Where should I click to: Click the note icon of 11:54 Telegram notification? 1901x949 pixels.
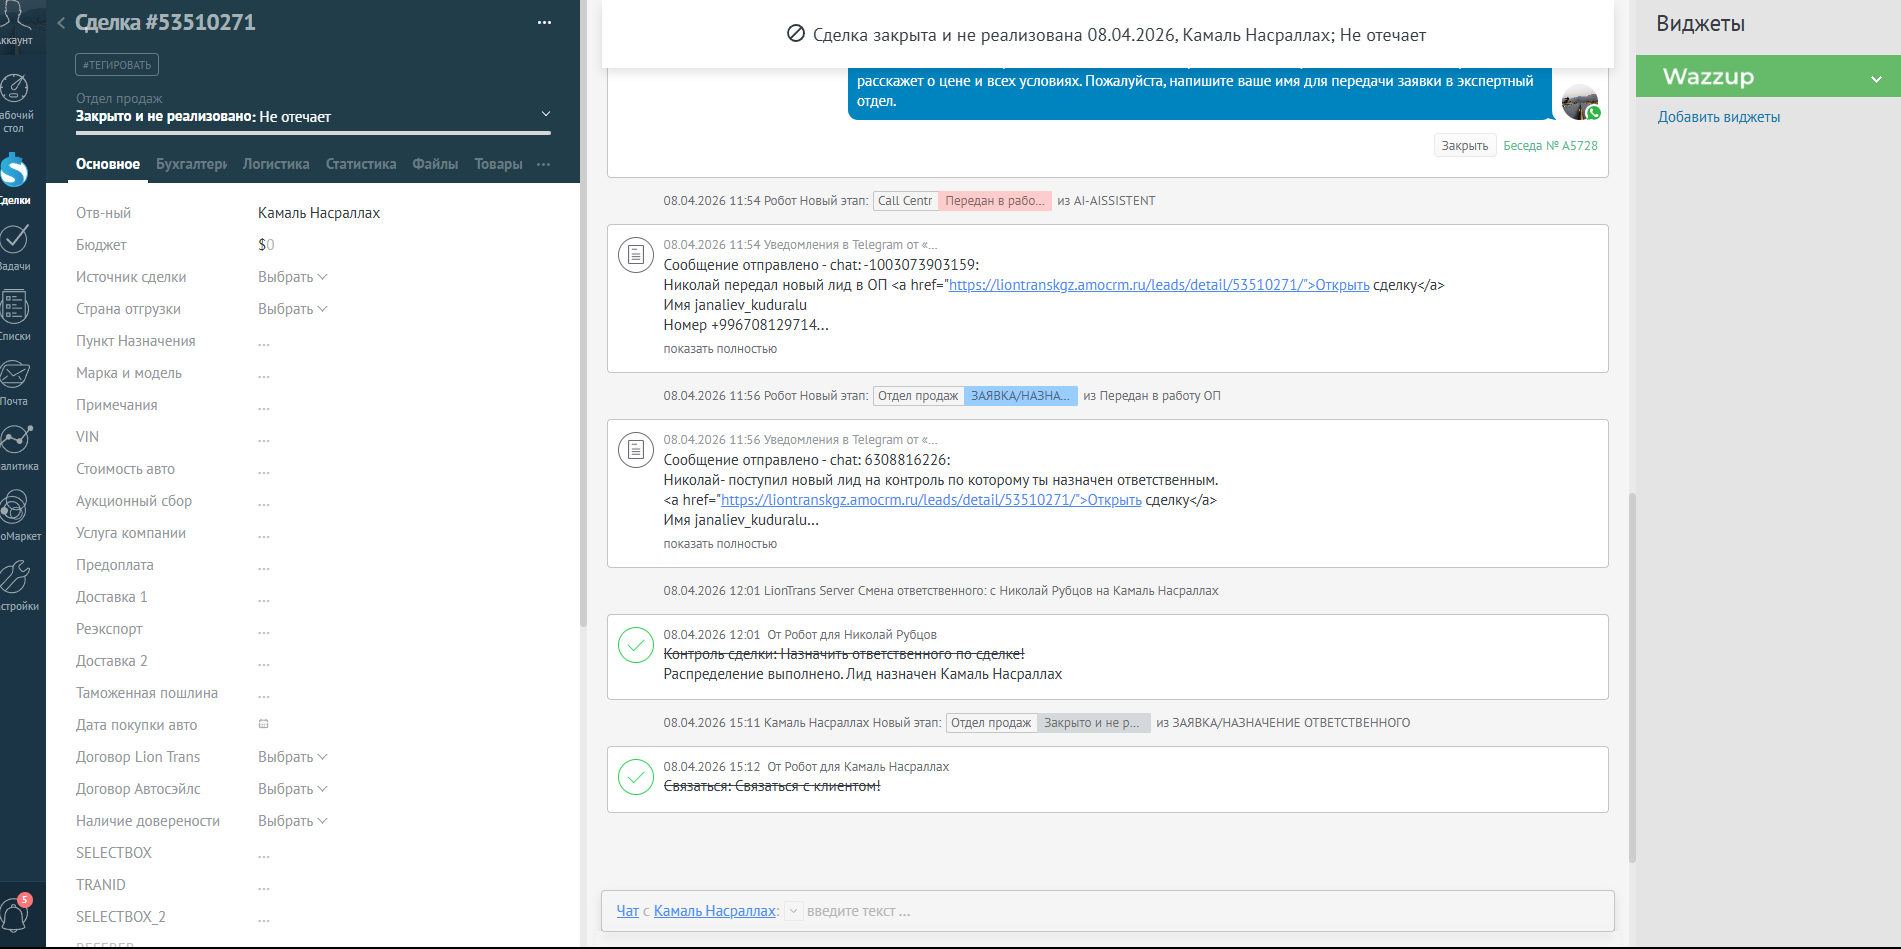coord(635,256)
